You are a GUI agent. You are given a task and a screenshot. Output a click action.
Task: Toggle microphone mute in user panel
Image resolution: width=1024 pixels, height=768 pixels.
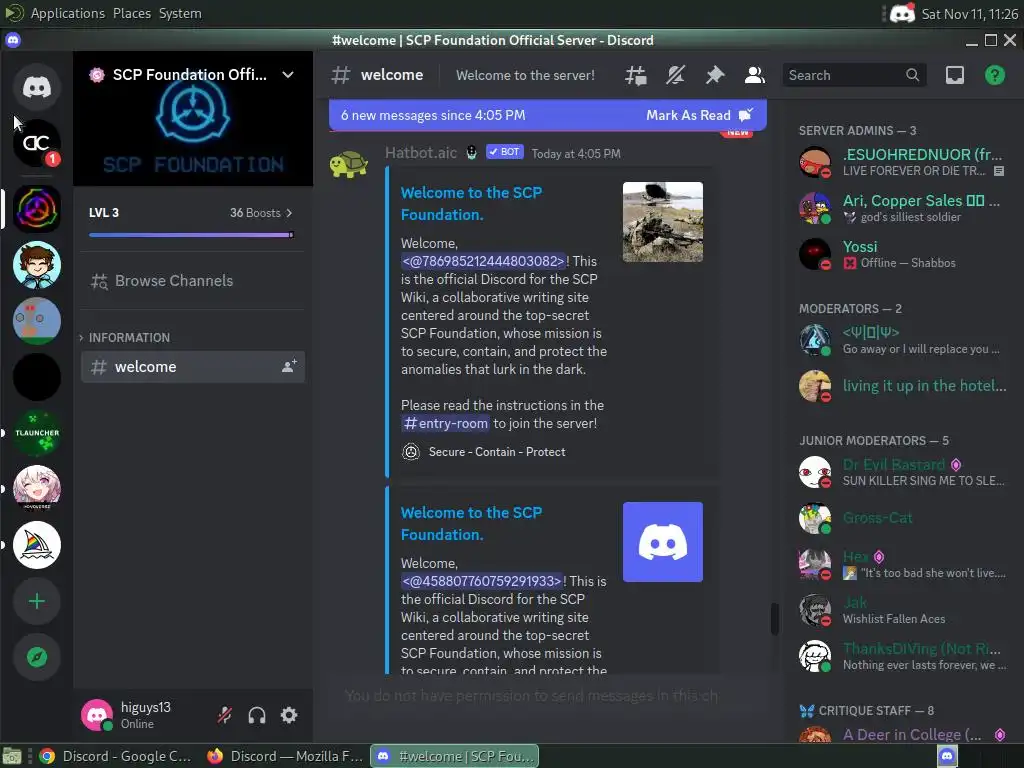tap(225, 715)
